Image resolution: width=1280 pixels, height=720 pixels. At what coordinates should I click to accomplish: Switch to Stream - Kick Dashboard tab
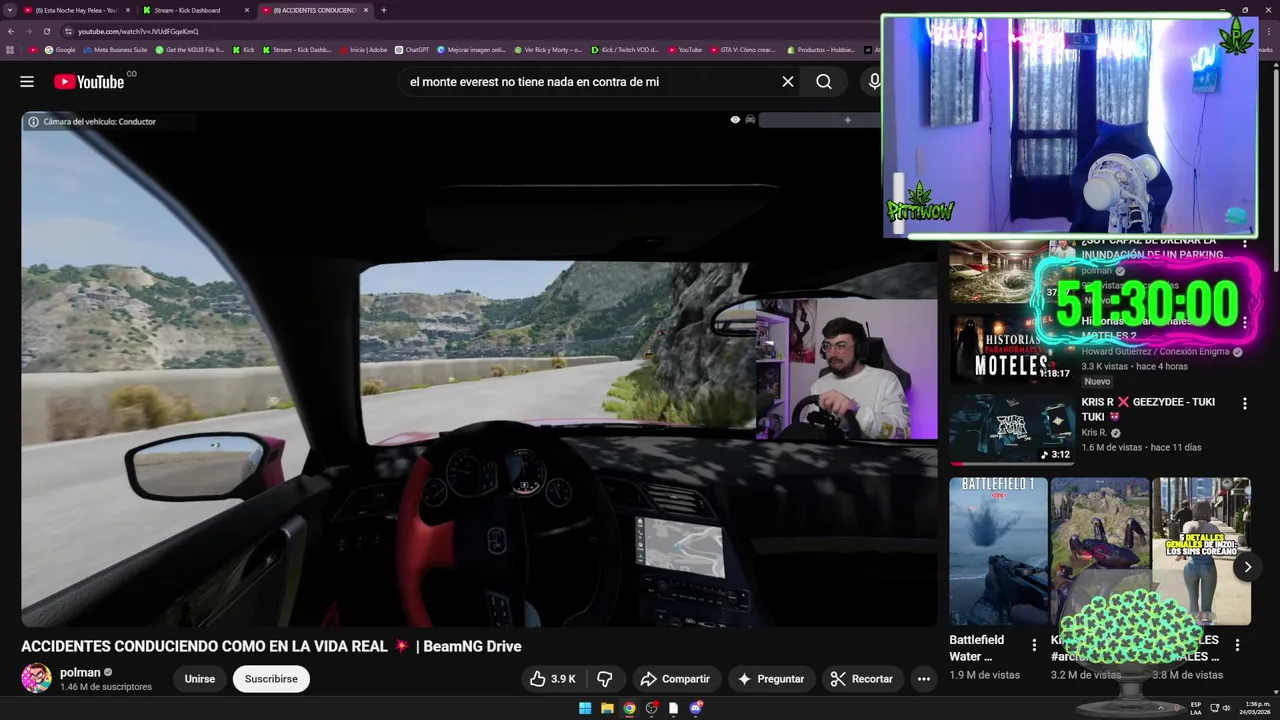190,10
